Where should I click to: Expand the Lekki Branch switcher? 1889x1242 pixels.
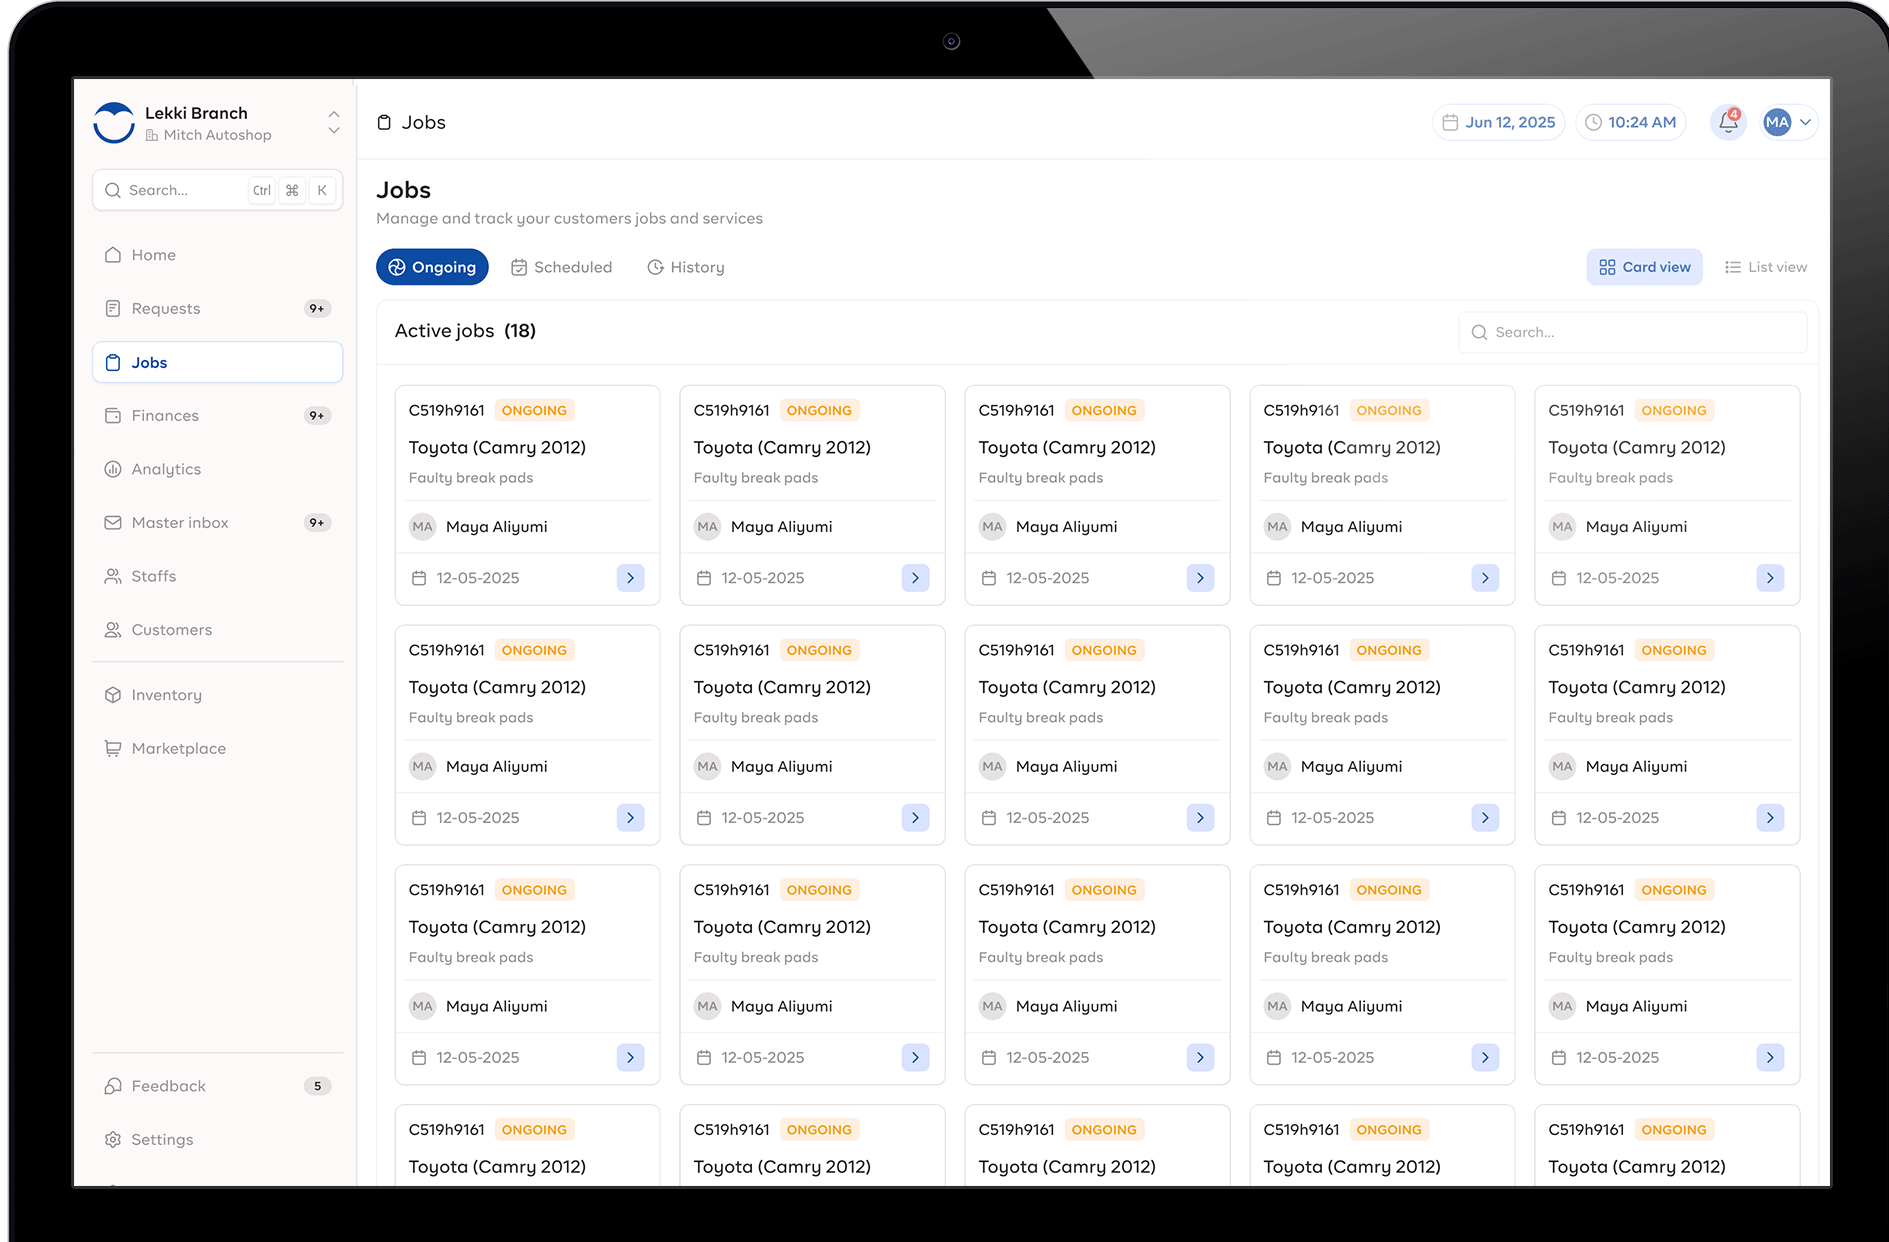[x=333, y=122]
